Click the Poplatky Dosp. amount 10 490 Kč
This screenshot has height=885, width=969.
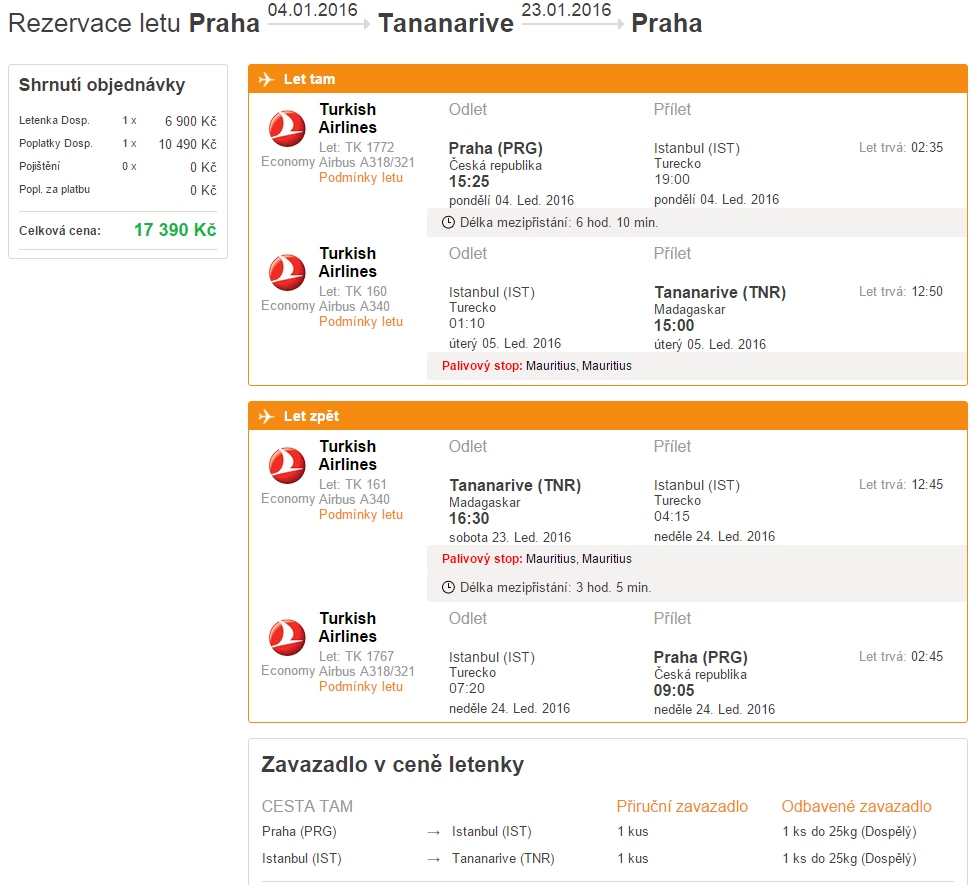pyautogui.click(x=188, y=144)
